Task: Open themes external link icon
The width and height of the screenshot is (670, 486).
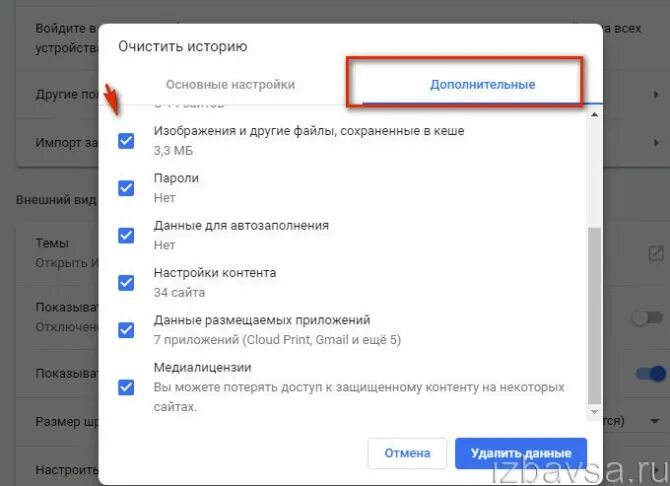Action: coord(656,253)
